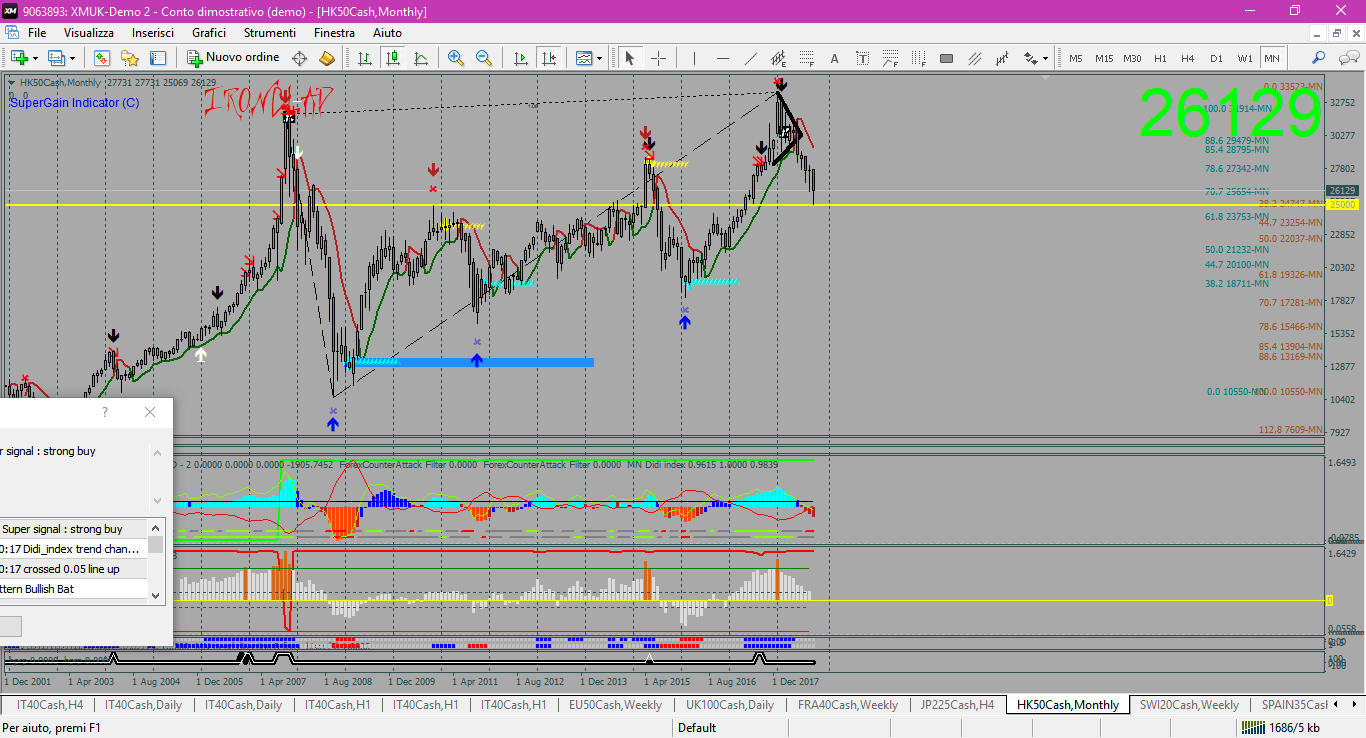Select the 'crossed 0.05 line up' alert row
The height and width of the screenshot is (738, 1366).
(74, 569)
